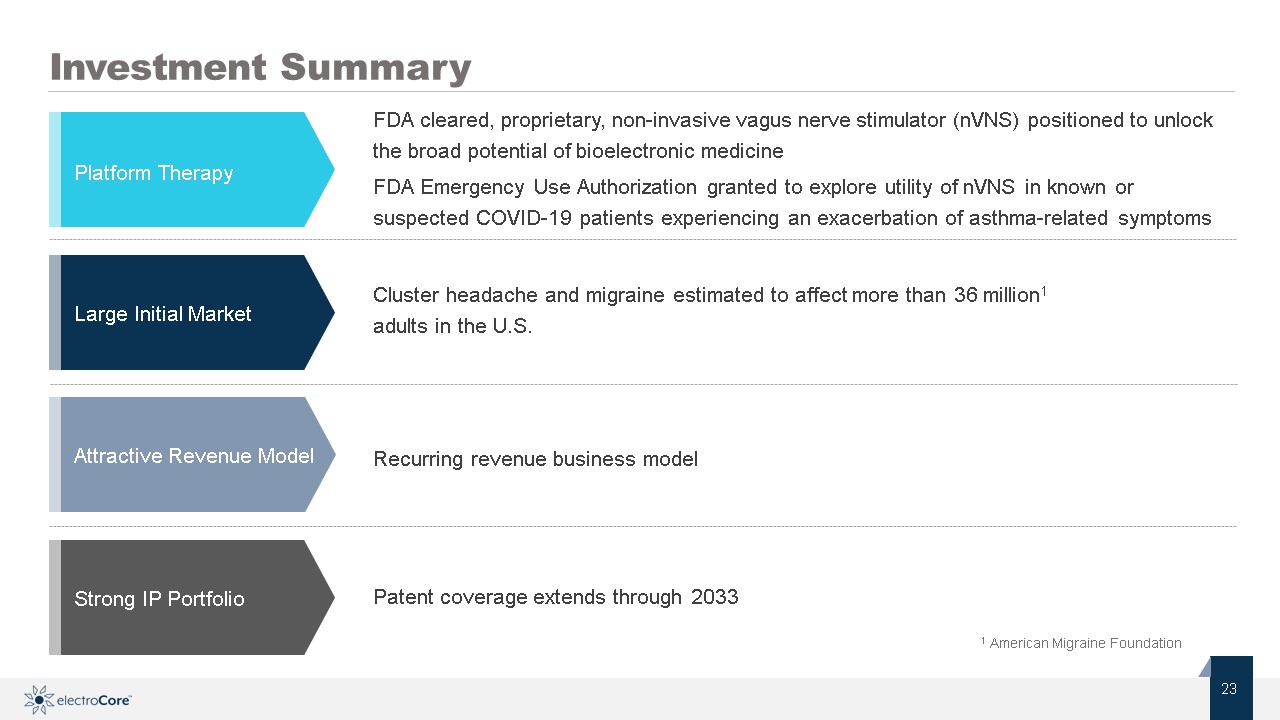Click the gray stripe beside Strong IP Portfolio
Screen dimensions: 1280x720
point(55,598)
